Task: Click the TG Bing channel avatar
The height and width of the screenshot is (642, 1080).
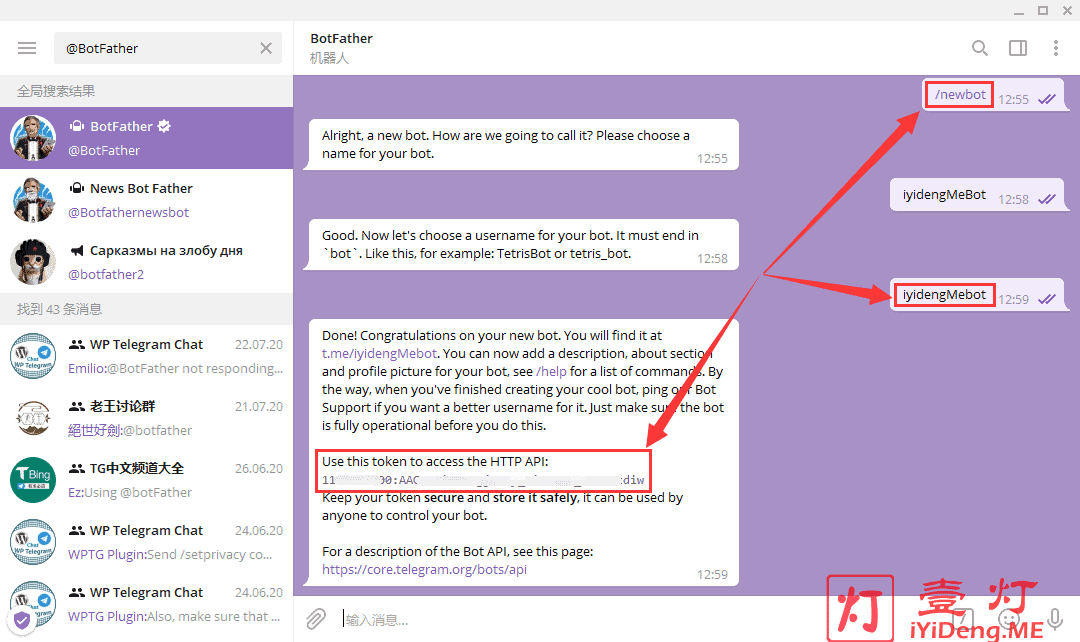Action: tap(33, 480)
